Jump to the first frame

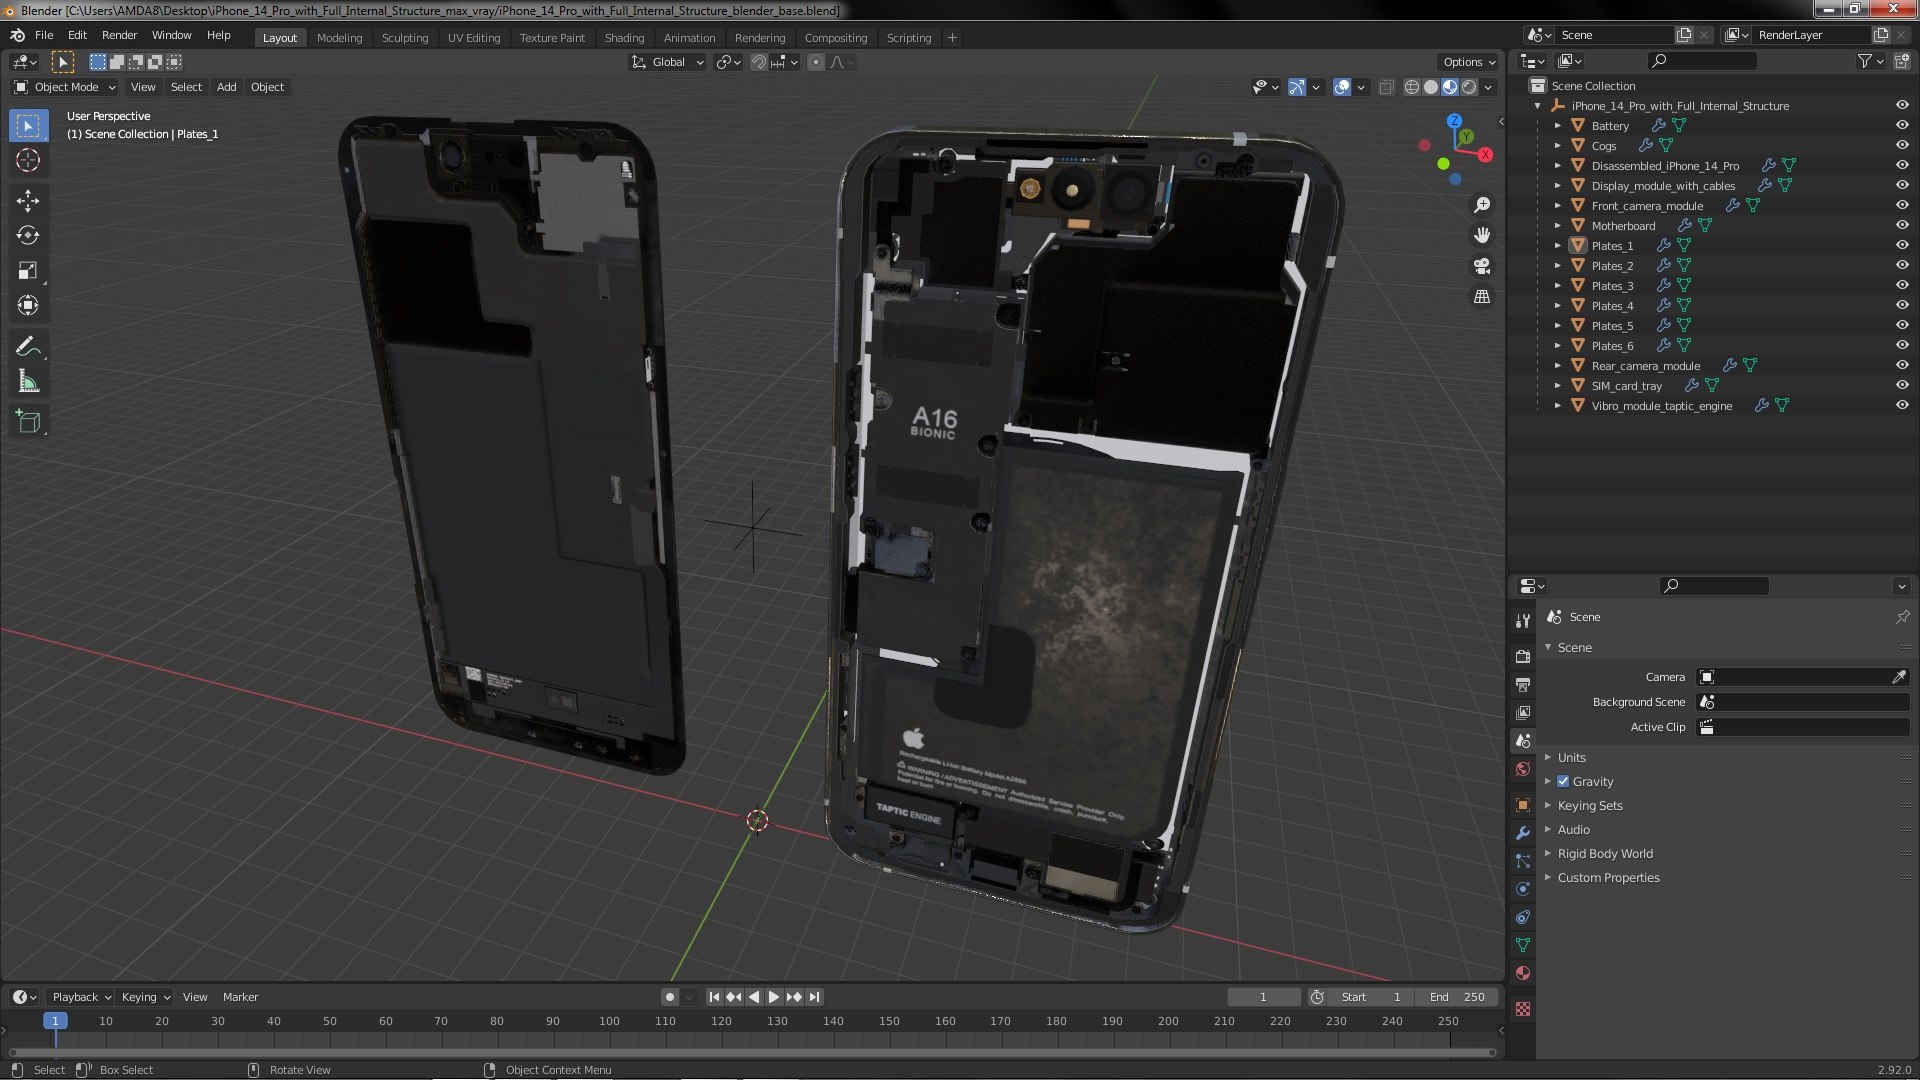tap(714, 998)
